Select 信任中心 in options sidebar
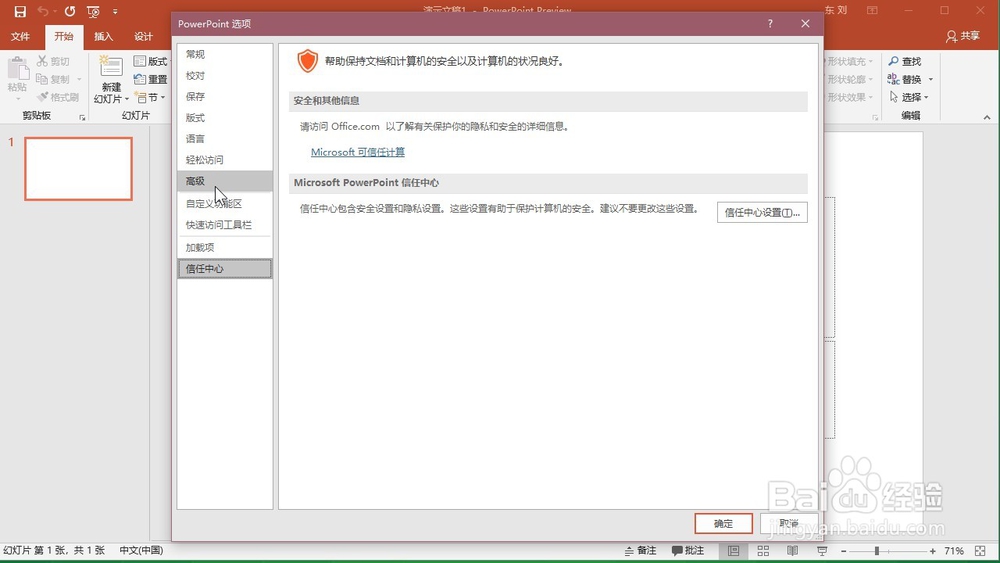This screenshot has width=1000, height=563. pos(224,268)
